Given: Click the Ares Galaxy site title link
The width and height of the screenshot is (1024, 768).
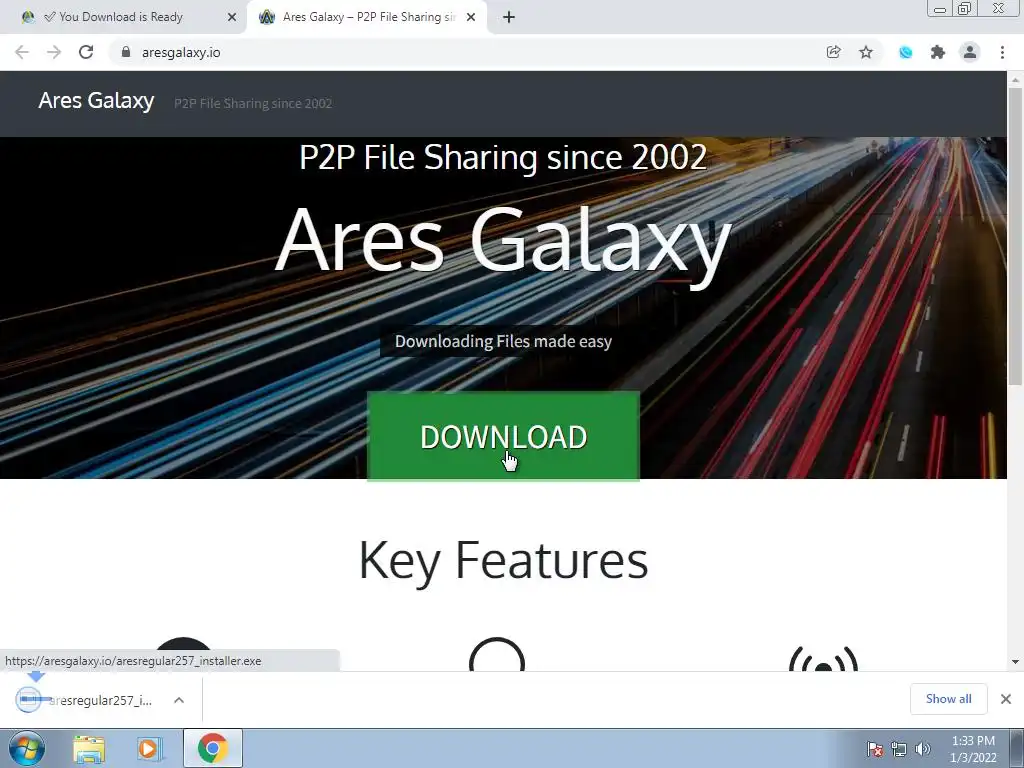Looking at the screenshot, I should pyautogui.click(x=96, y=101).
